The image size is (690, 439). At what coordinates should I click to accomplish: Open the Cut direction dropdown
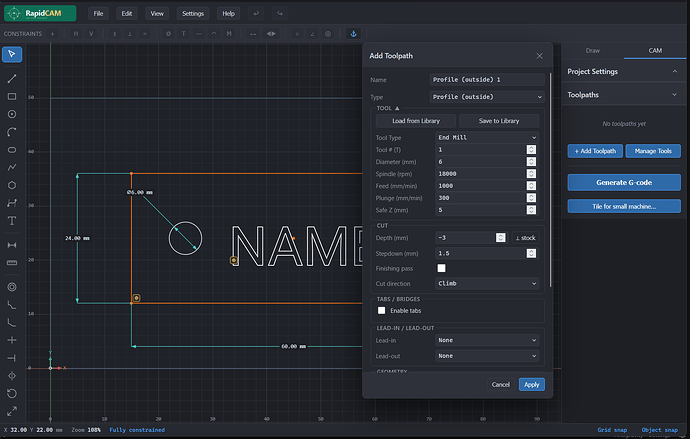(487, 283)
